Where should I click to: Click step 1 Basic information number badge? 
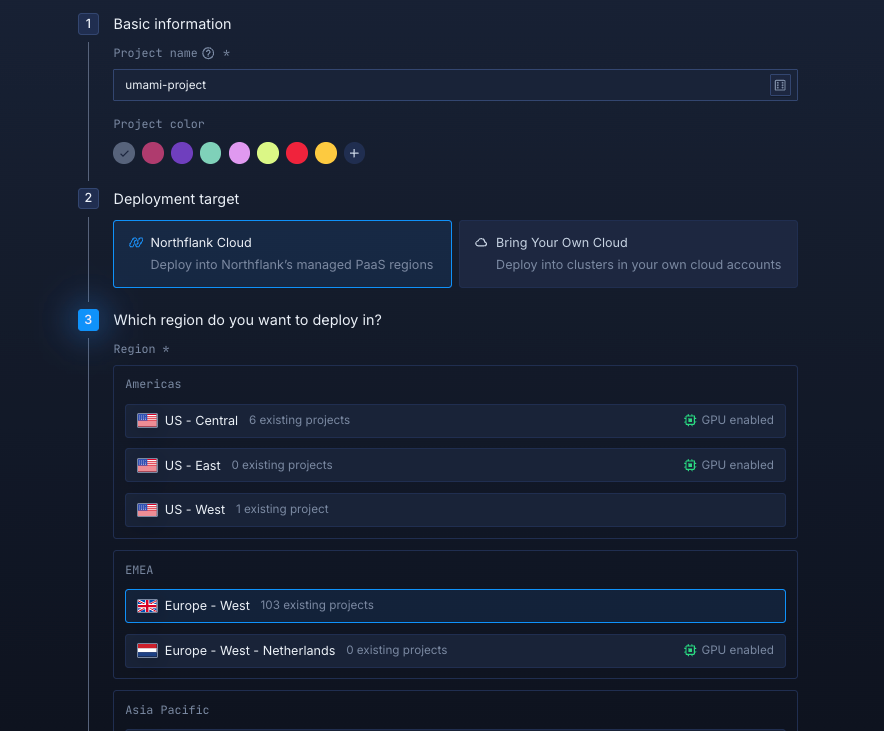coord(88,24)
